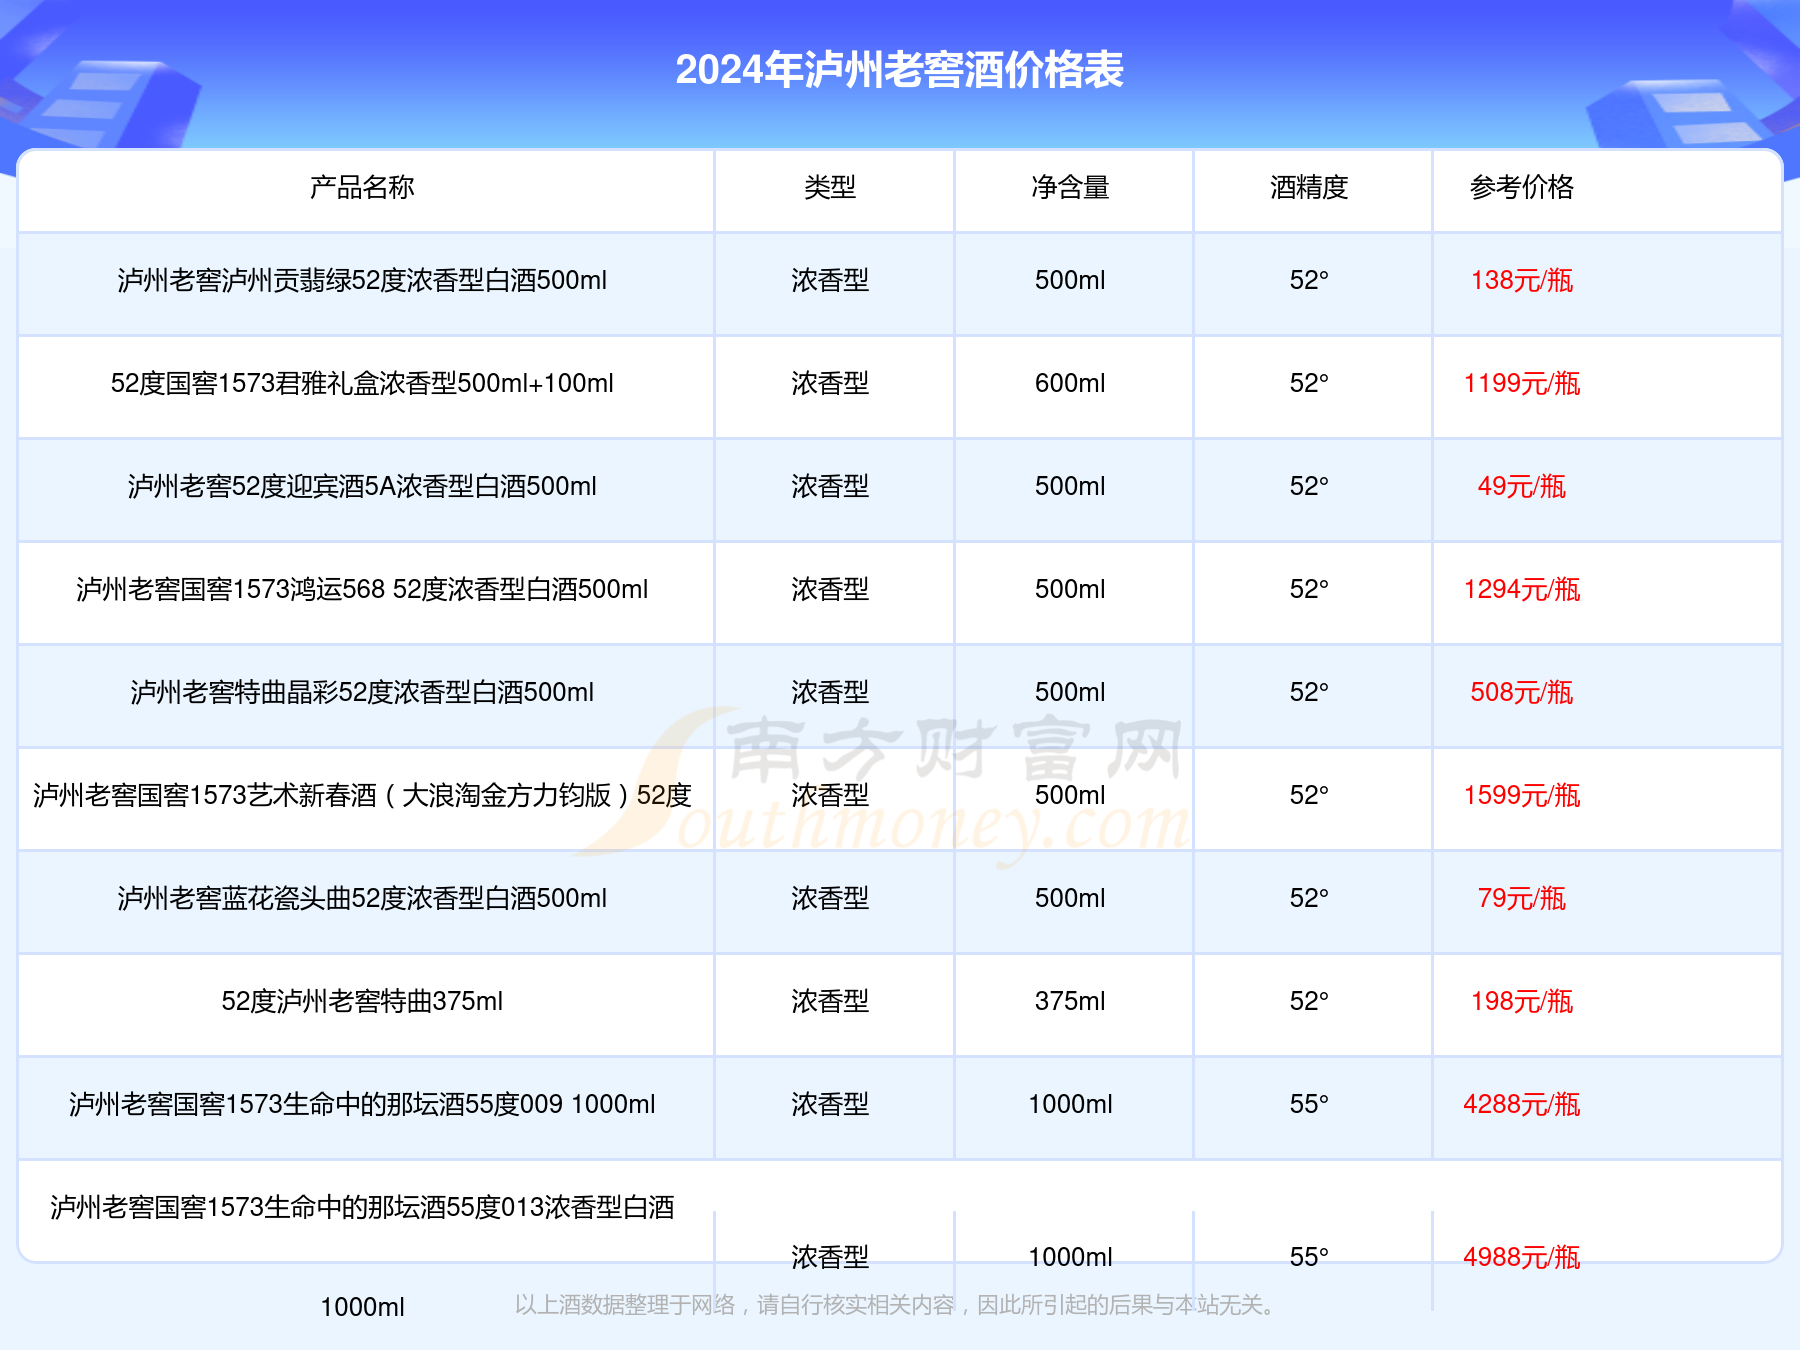Click 500ml in the 138元 row

[1070, 281]
